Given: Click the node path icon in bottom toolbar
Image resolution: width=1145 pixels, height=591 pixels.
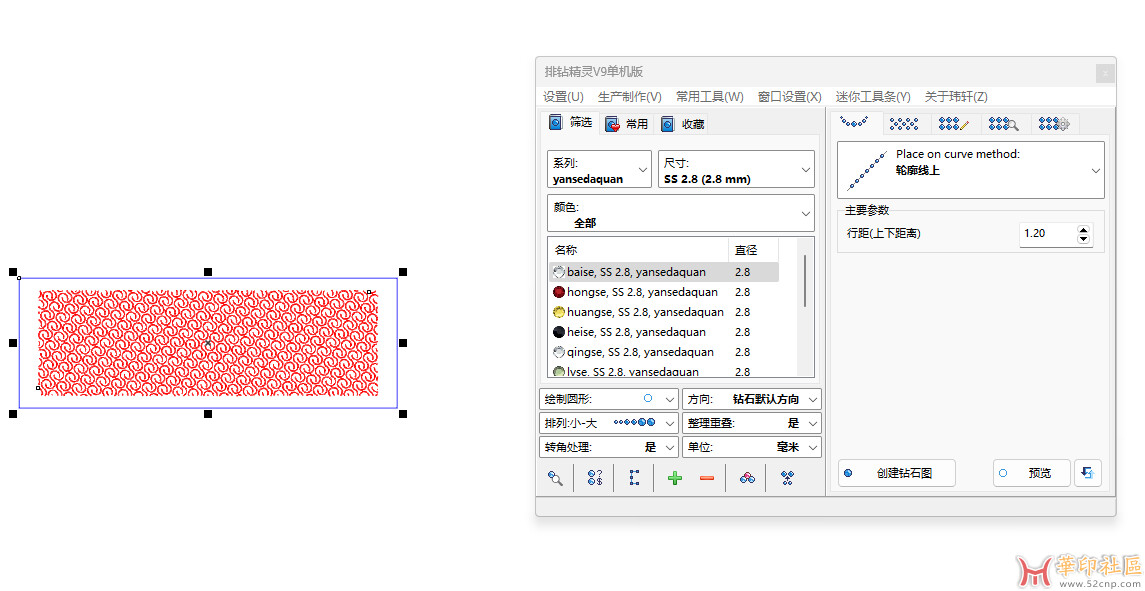Looking at the screenshot, I should (634, 478).
